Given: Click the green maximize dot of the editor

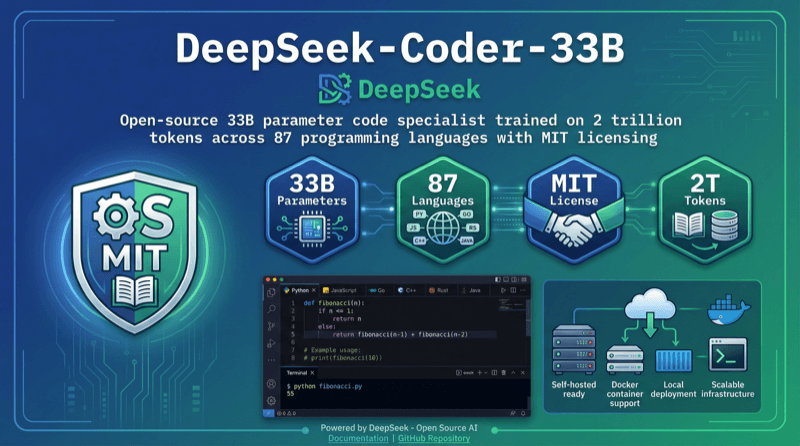Looking at the screenshot, I should click(x=281, y=280).
